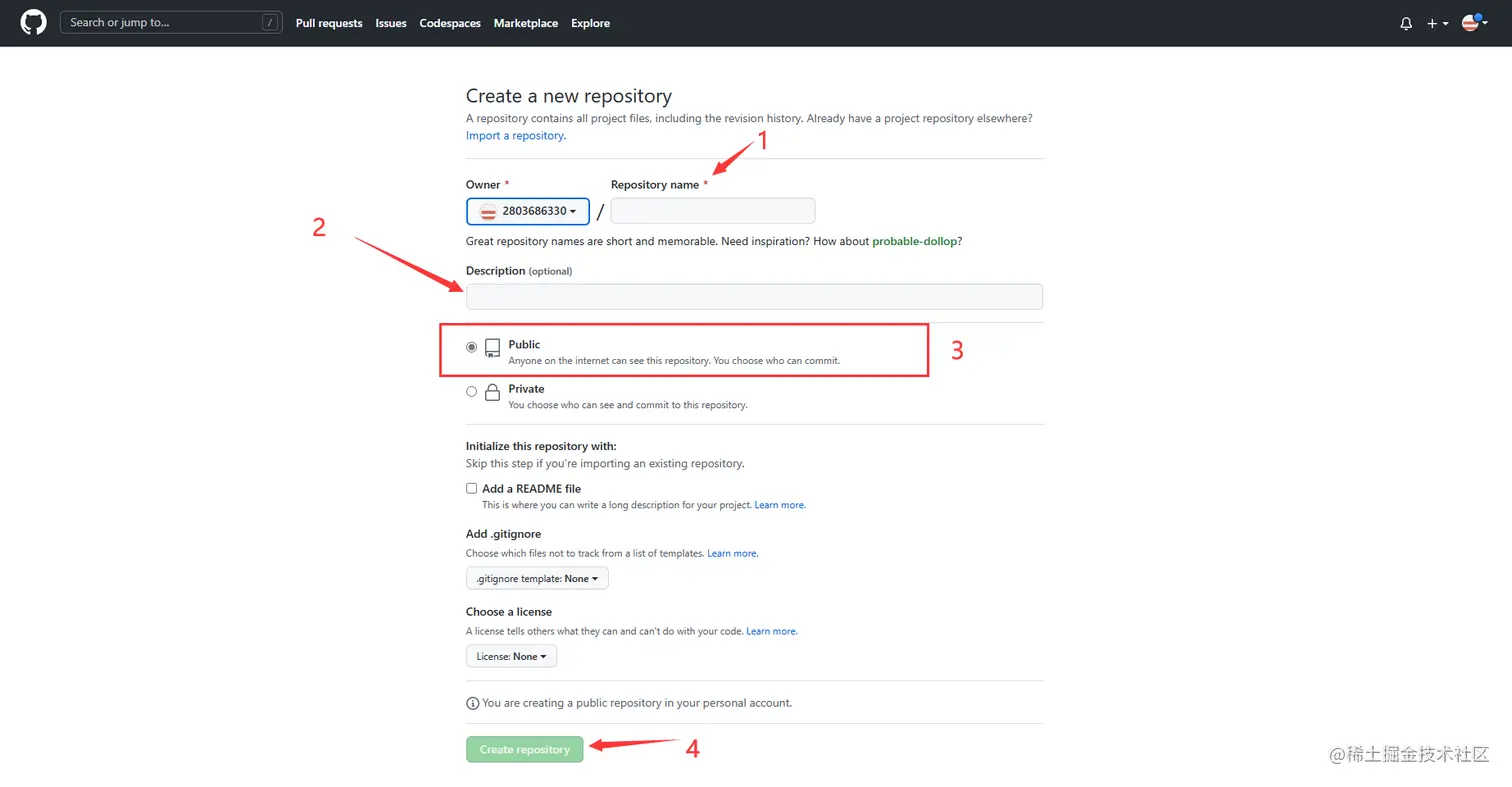The width and height of the screenshot is (1512, 787).
Task: Open the user avatar menu
Action: 1472,23
